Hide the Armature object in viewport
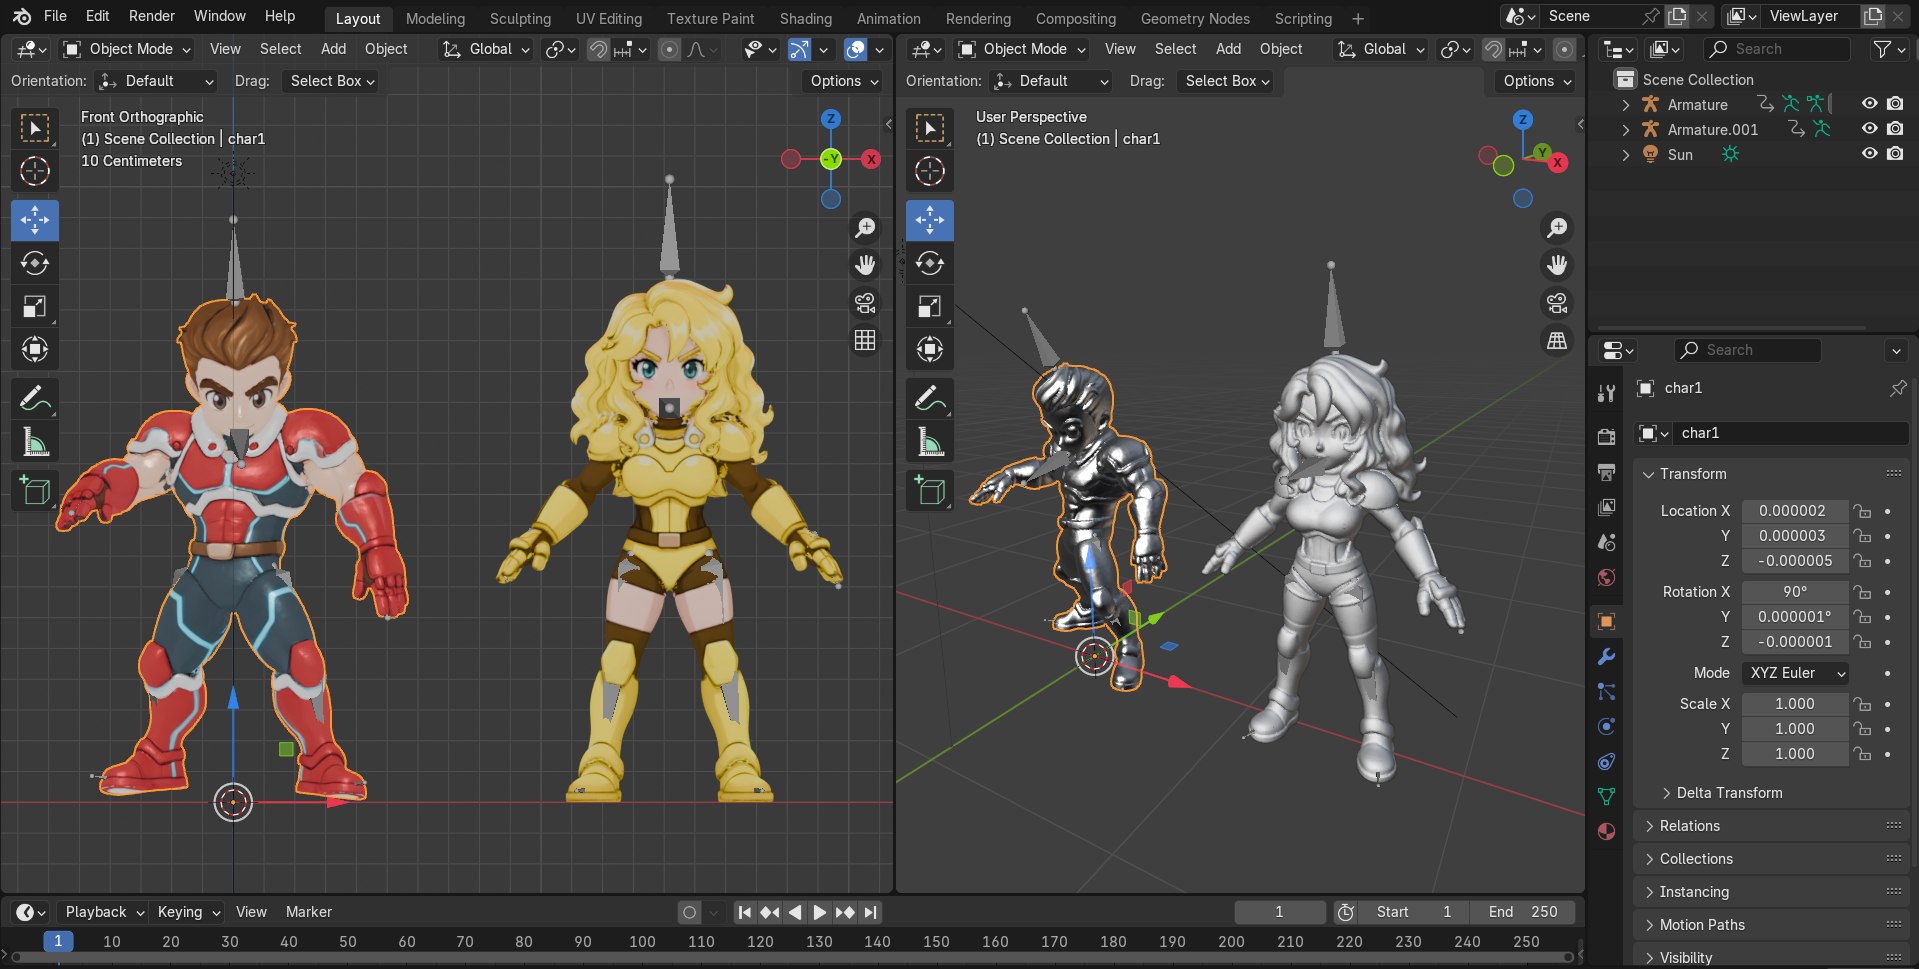The height and width of the screenshot is (969, 1919). coord(1869,104)
